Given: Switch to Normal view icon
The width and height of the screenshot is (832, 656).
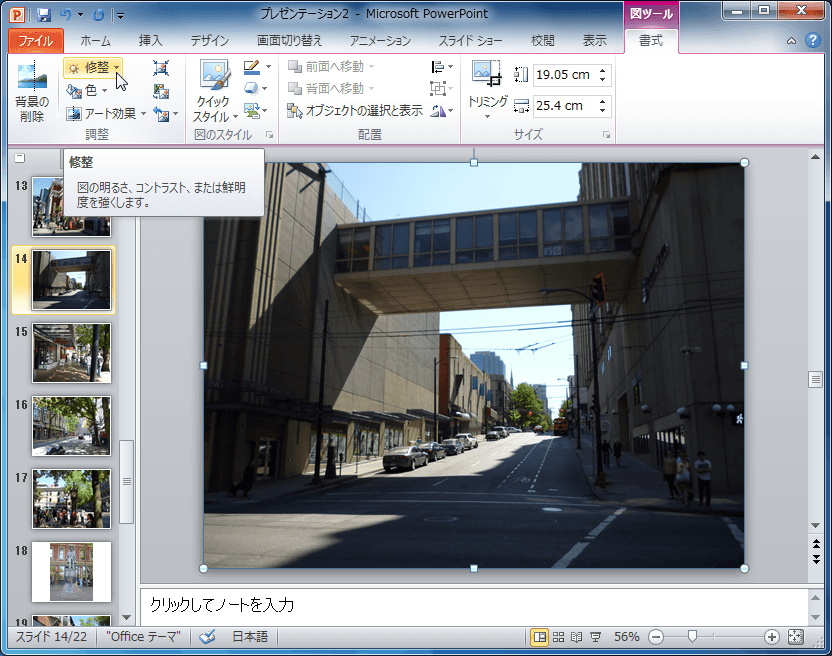Looking at the screenshot, I should [540, 637].
